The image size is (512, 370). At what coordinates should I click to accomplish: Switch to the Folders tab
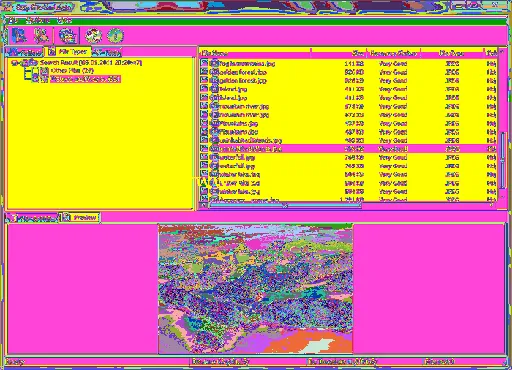pyautogui.click(x=24, y=52)
